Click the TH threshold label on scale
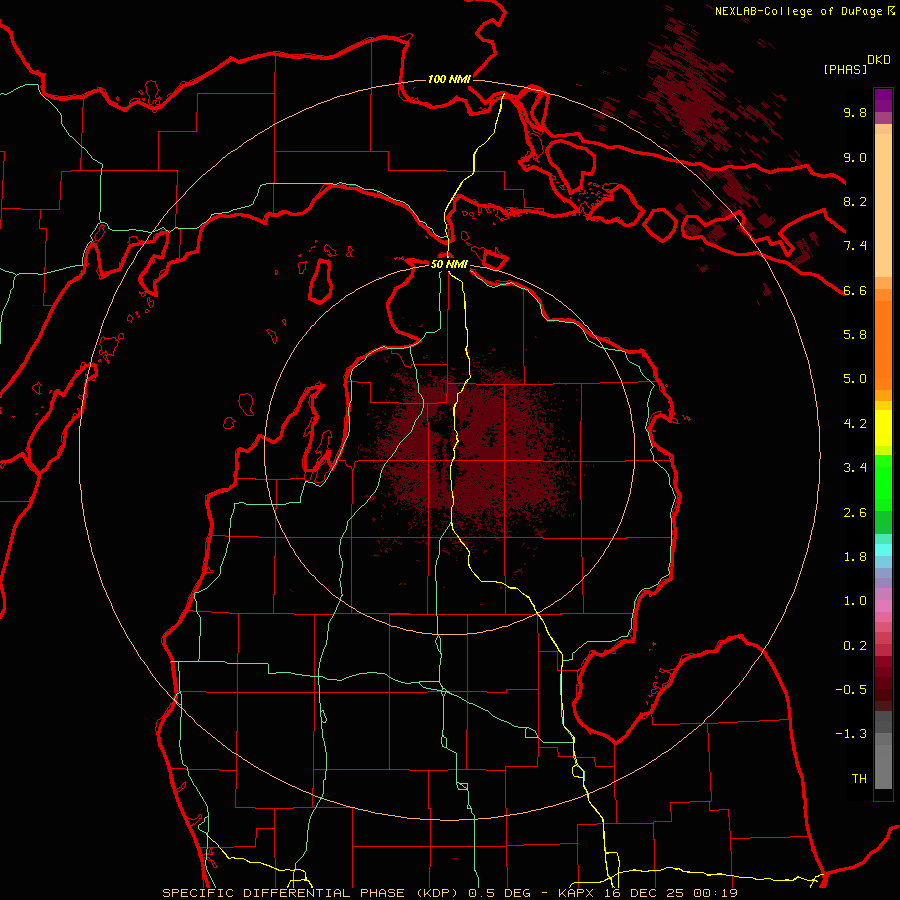Image resolution: width=900 pixels, height=900 pixels. click(x=859, y=779)
